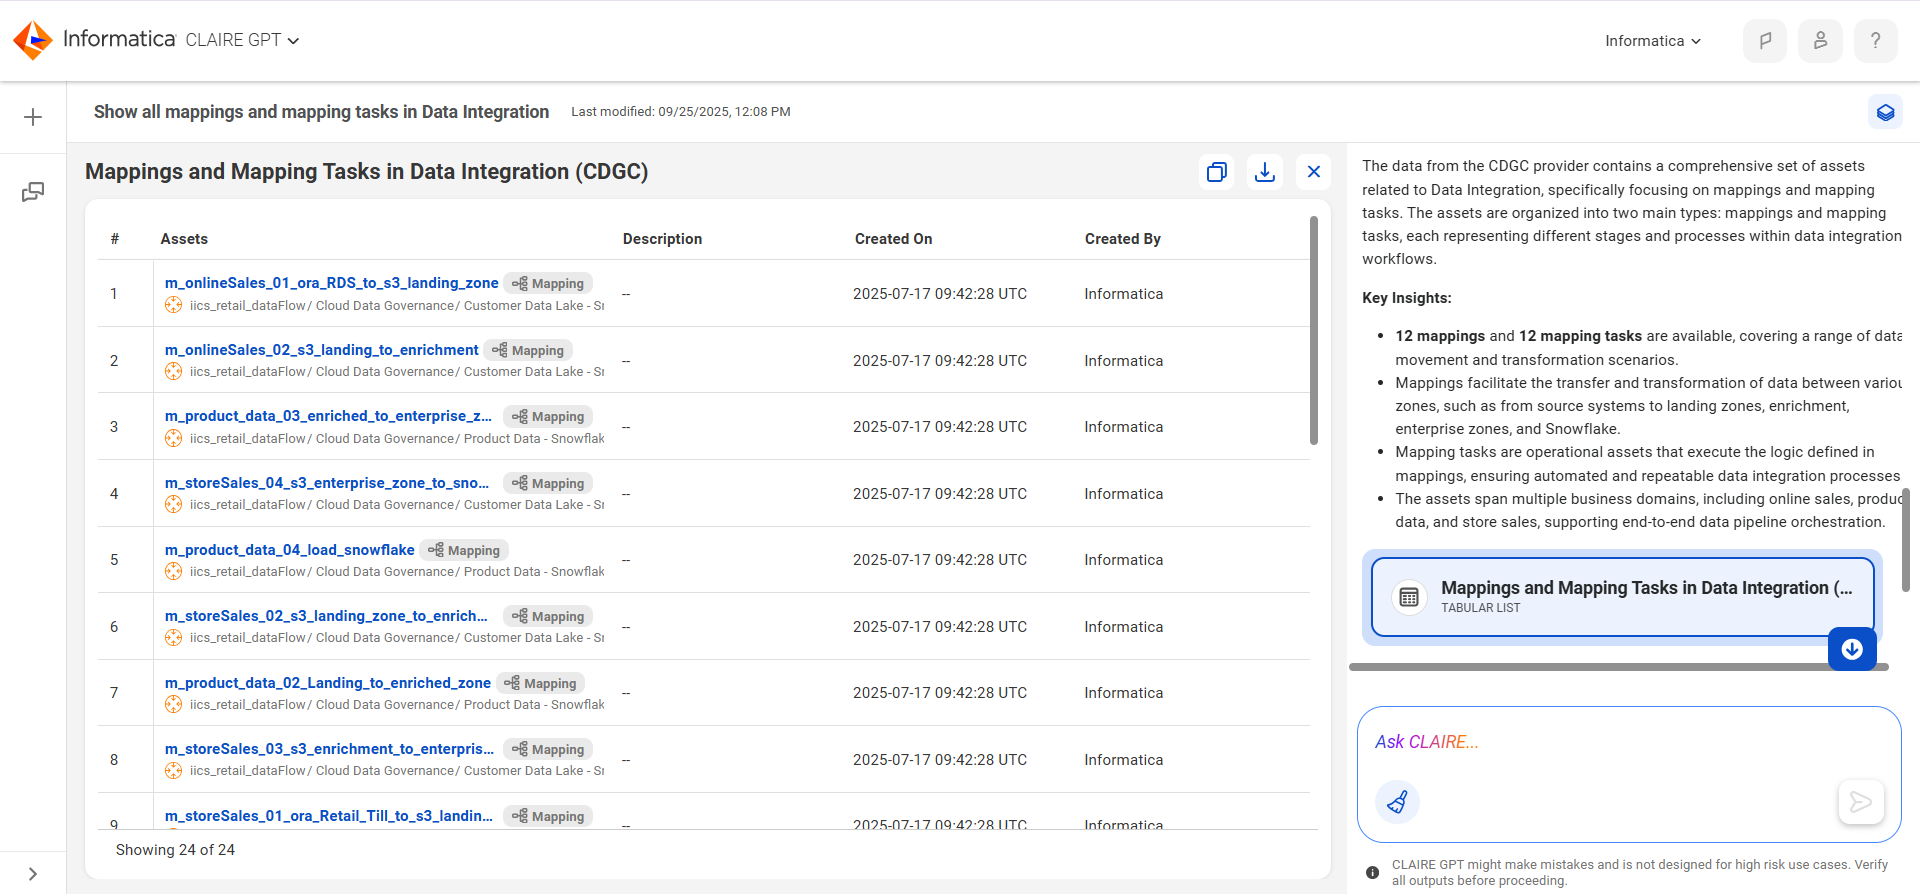
Task: Click the path icon under m_storeSales_03 row
Action: click(173, 771)
